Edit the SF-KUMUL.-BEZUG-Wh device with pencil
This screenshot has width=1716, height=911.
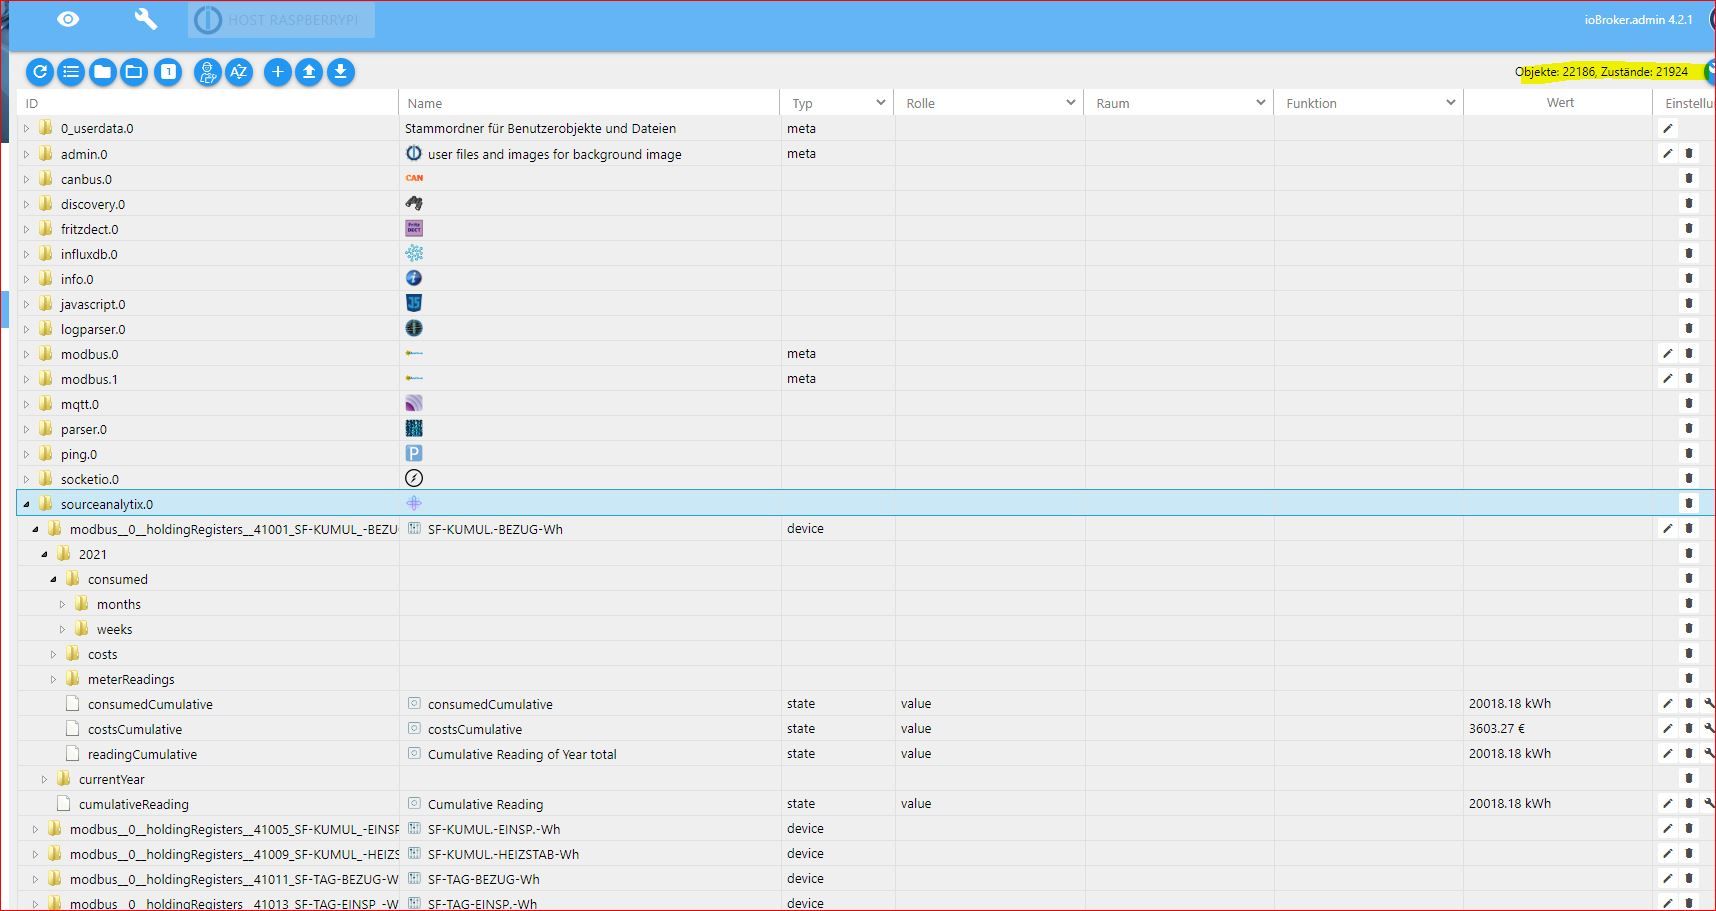pyautogui.click(x=1667, y=528)
